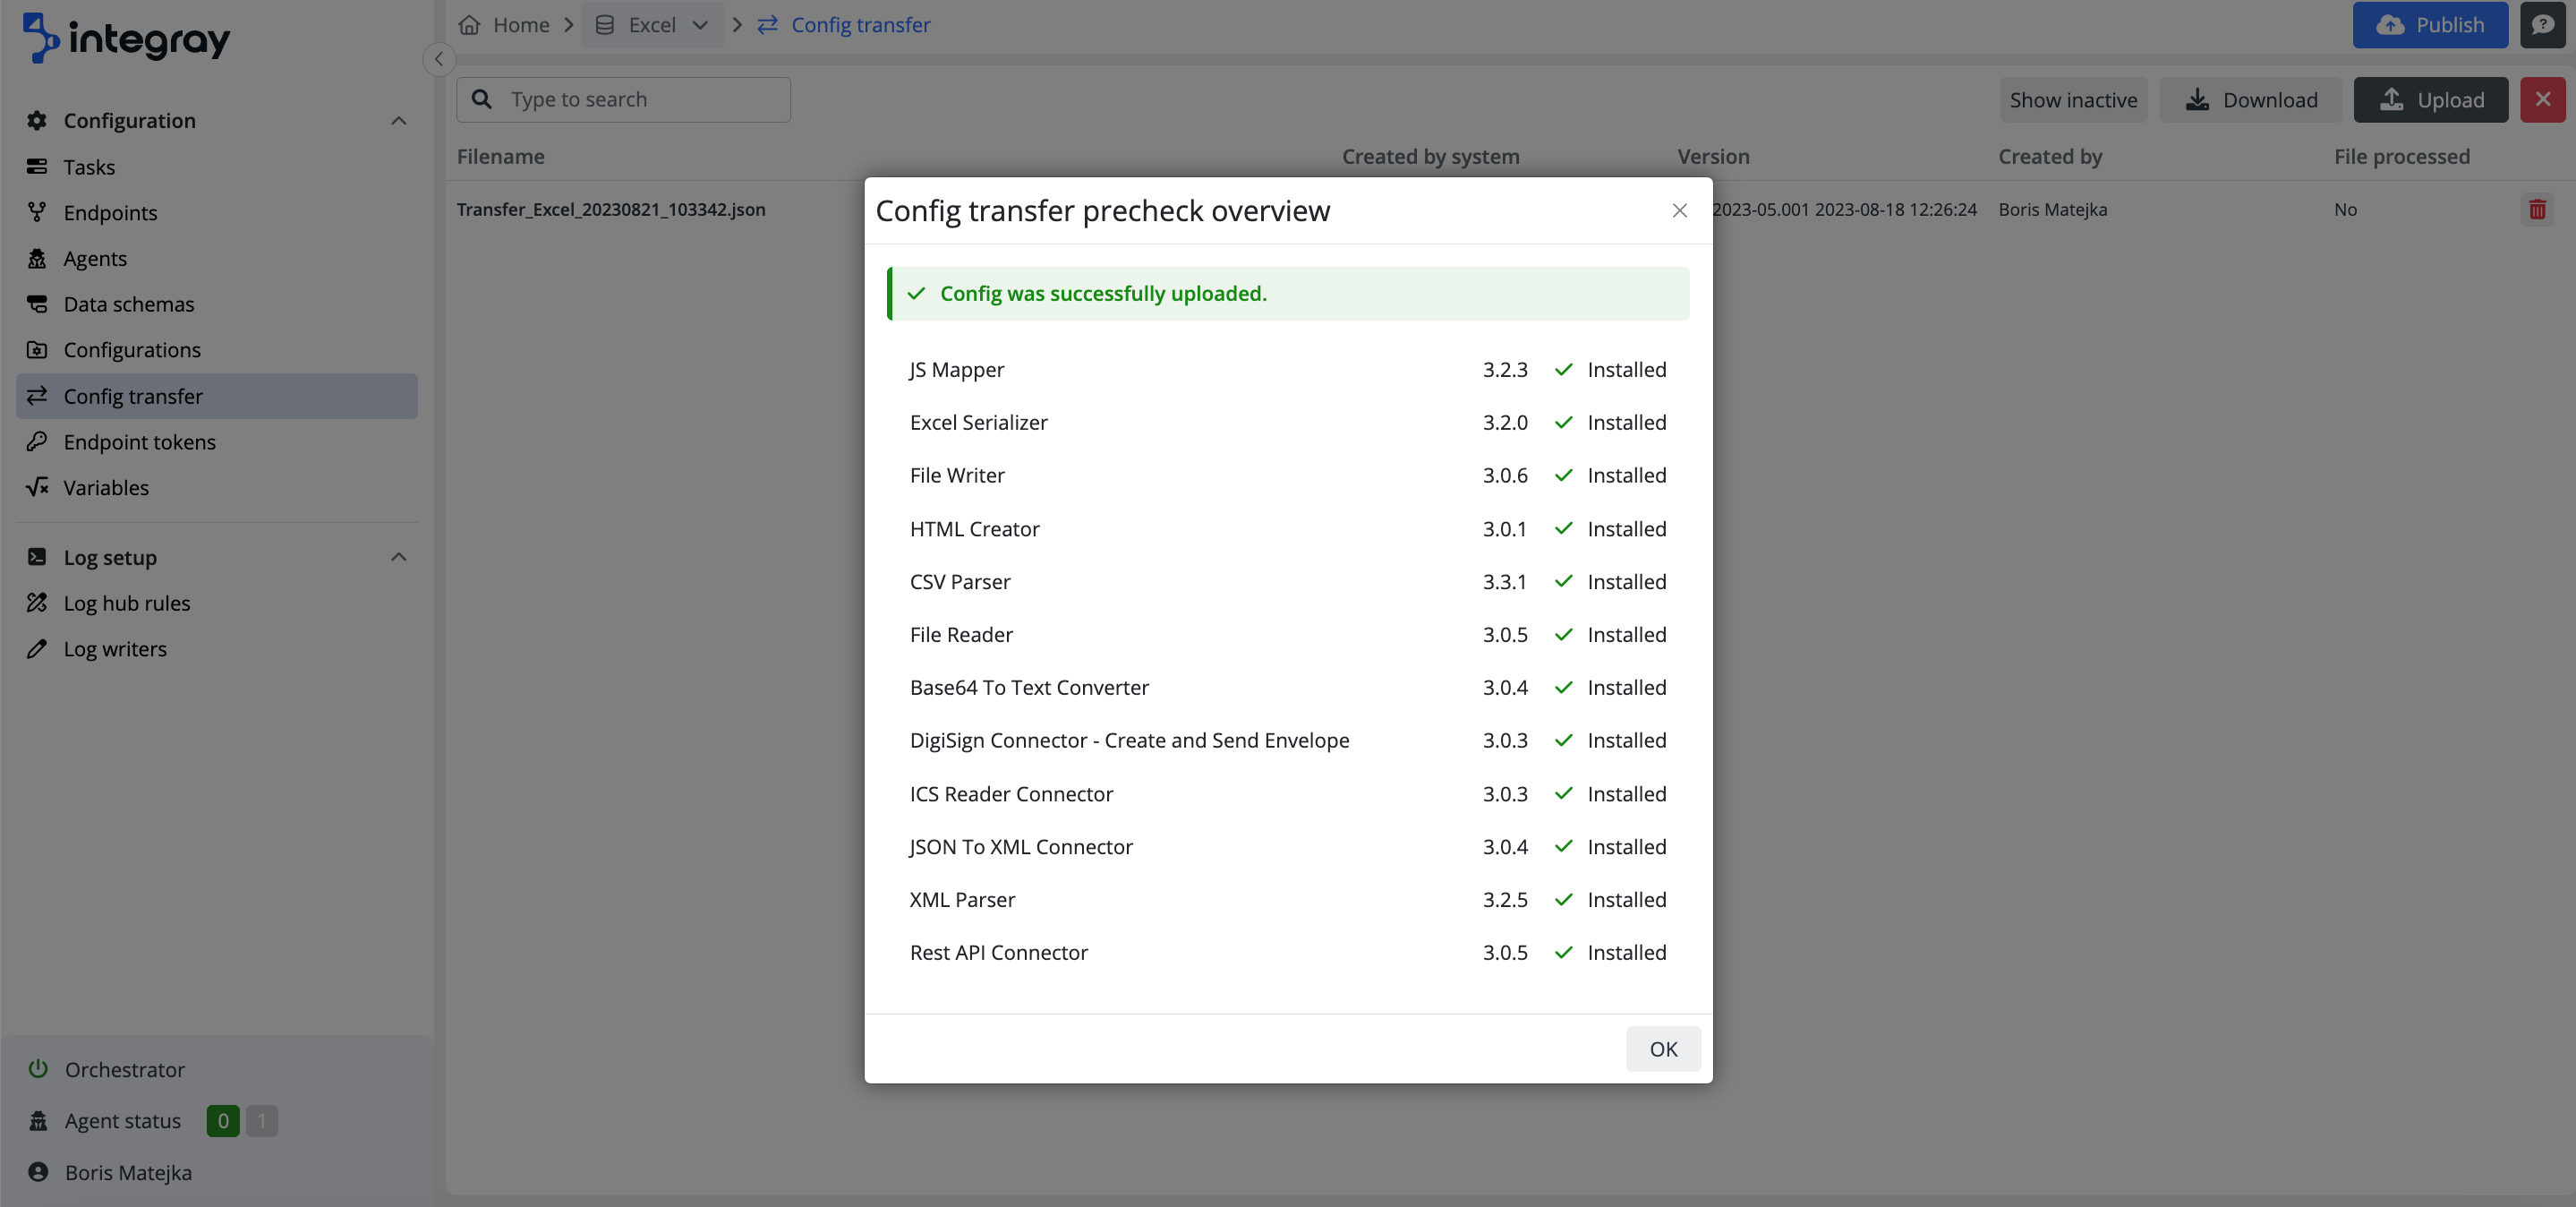Click the red trash icon for the transfer file
The width and height of the screenshot is (2576, 1207).
2537,209
